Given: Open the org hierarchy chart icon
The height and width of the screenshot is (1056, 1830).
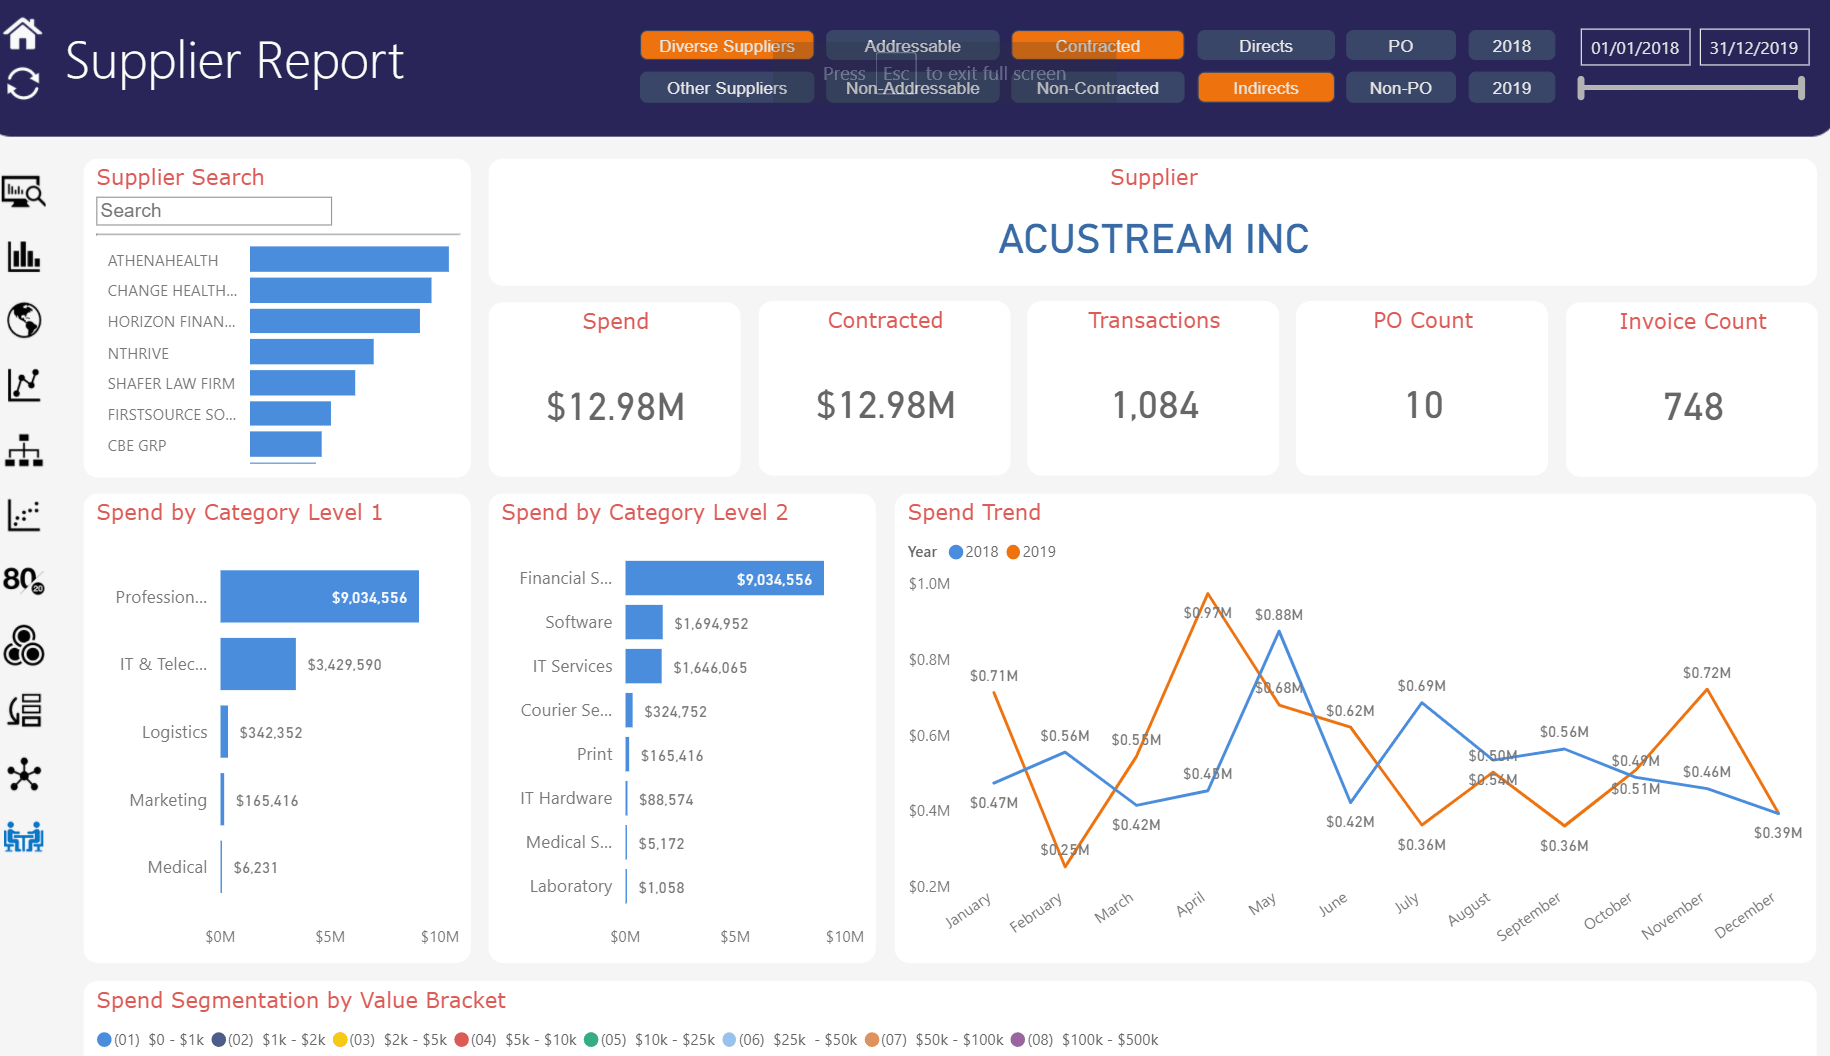Looking at the screenshot, I should [x=24, y=451].
